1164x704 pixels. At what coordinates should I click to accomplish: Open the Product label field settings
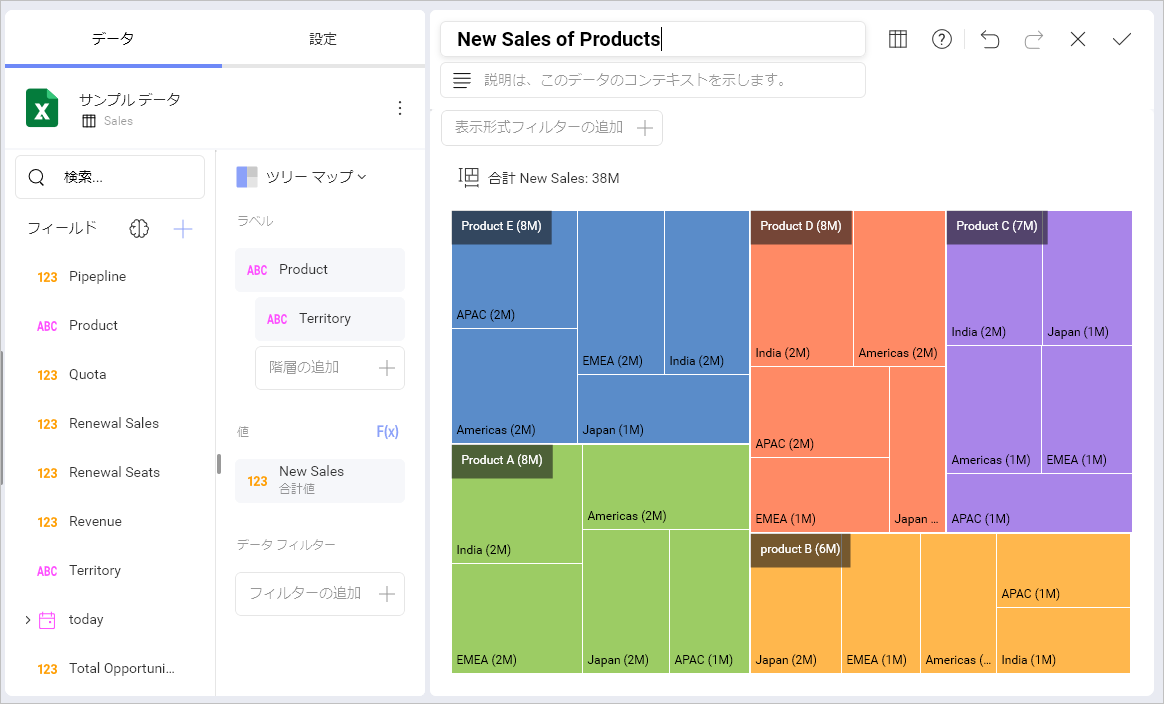point(320,270)
